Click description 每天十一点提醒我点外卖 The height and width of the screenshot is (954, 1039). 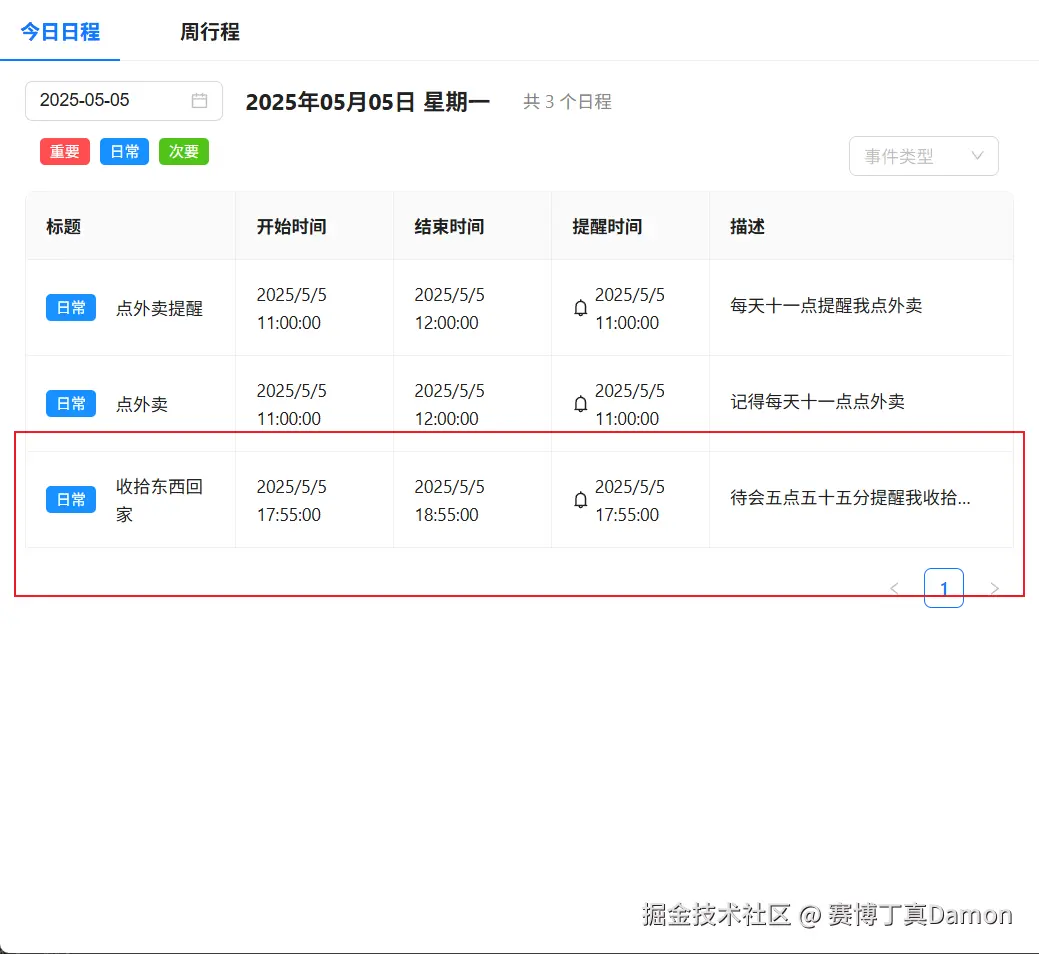[x=826, y=305]
